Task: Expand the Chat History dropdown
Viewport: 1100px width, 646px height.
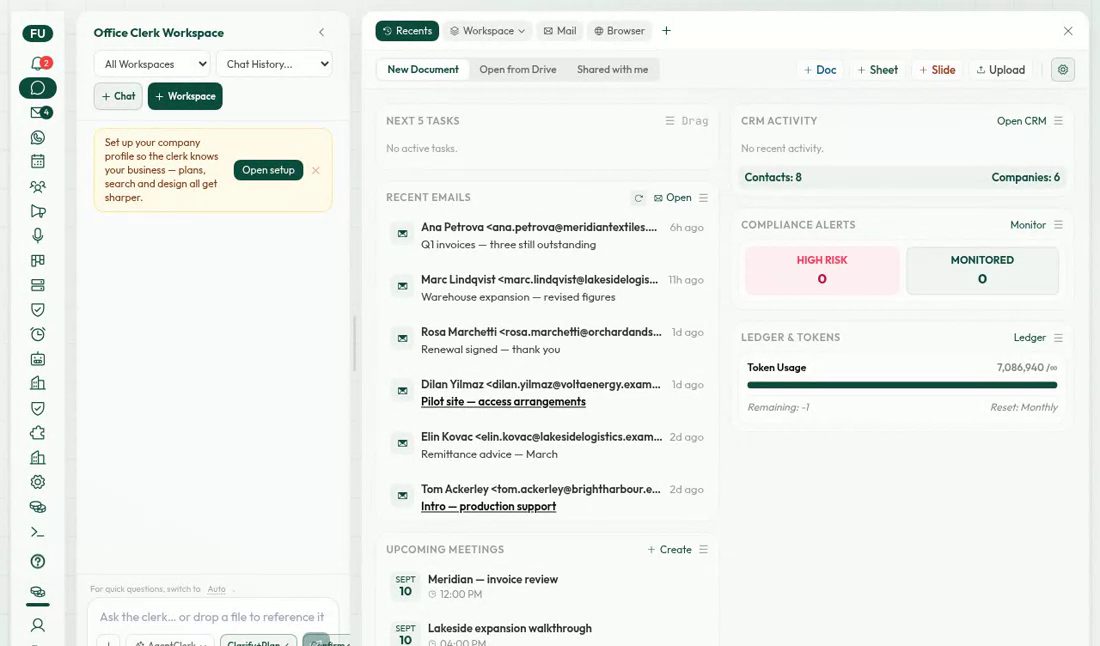Action: [274, 64]
